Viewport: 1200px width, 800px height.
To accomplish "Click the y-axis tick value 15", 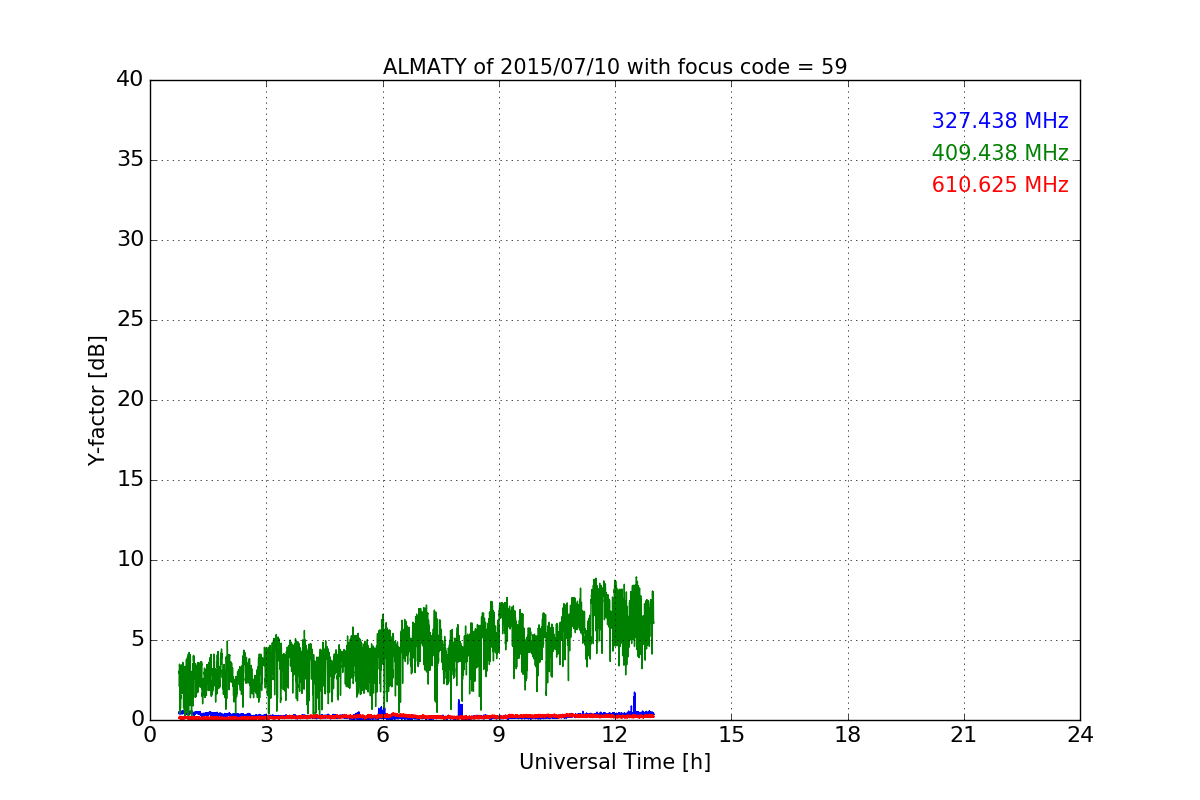I will tap(130, 480).
